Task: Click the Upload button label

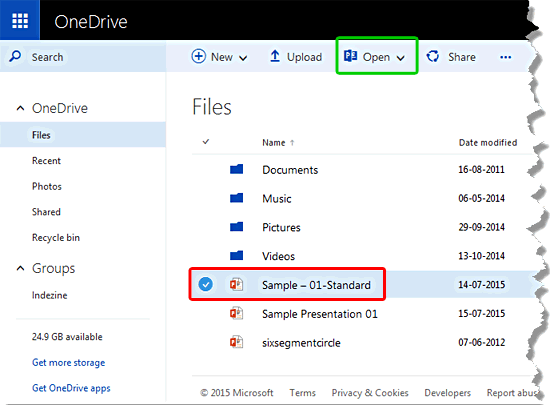Action: tap(304, 57)
